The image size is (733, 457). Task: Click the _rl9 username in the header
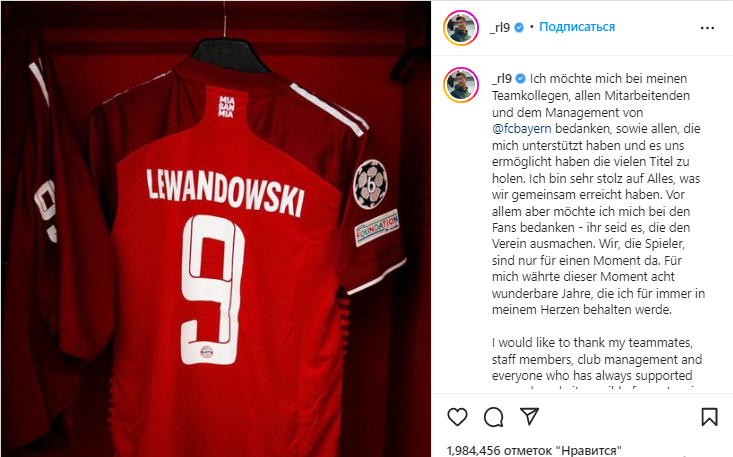(500, 28)
